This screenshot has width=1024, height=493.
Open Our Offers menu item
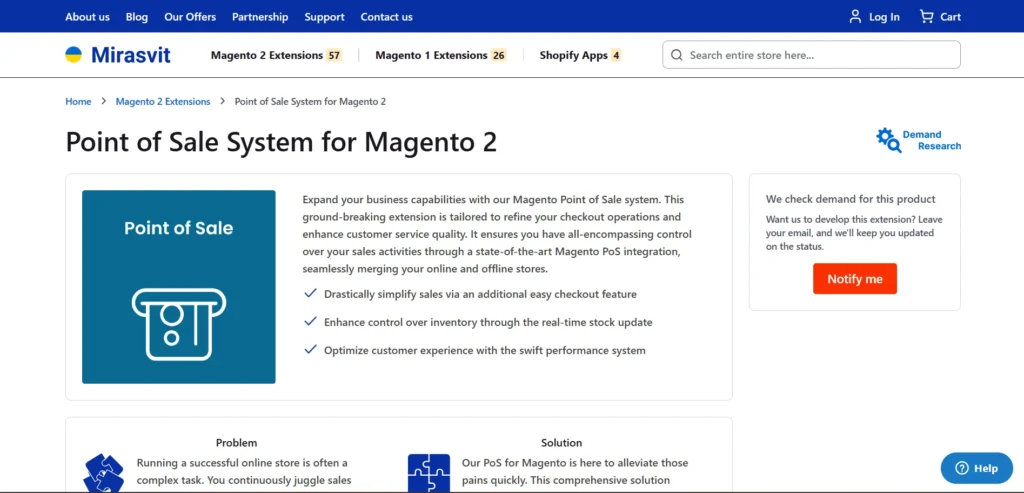(x=190, y=17)
